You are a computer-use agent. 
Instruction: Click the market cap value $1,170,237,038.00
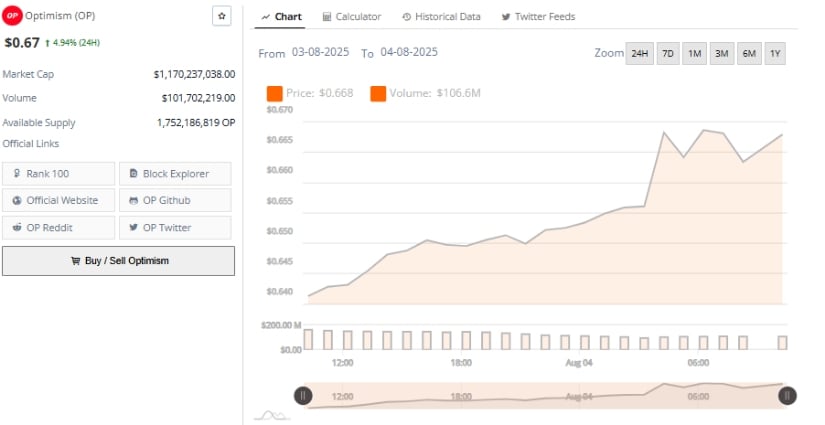pos(194,74)
